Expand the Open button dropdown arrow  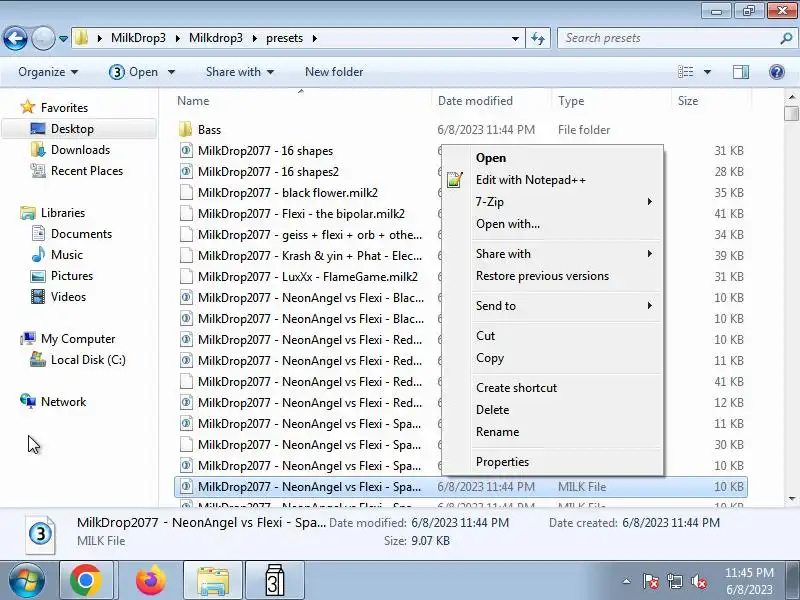click(x=171, y=72)
